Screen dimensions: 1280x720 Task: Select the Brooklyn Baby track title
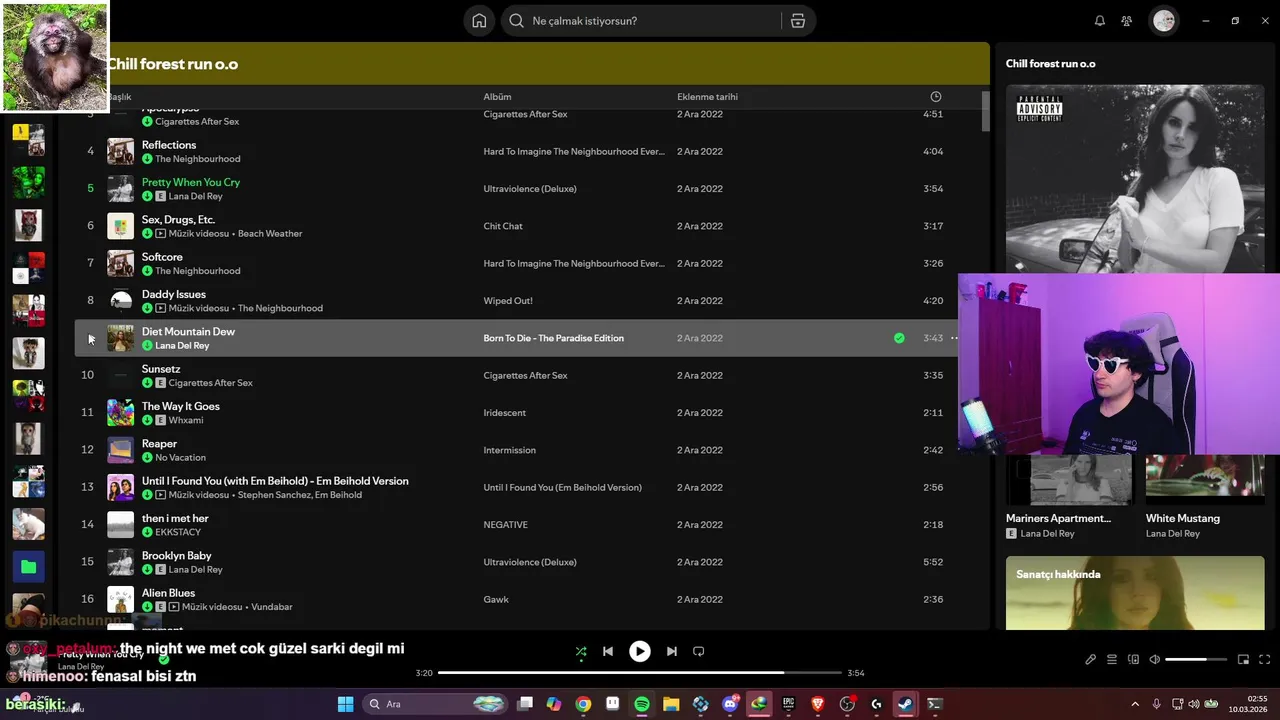(177, 555)
